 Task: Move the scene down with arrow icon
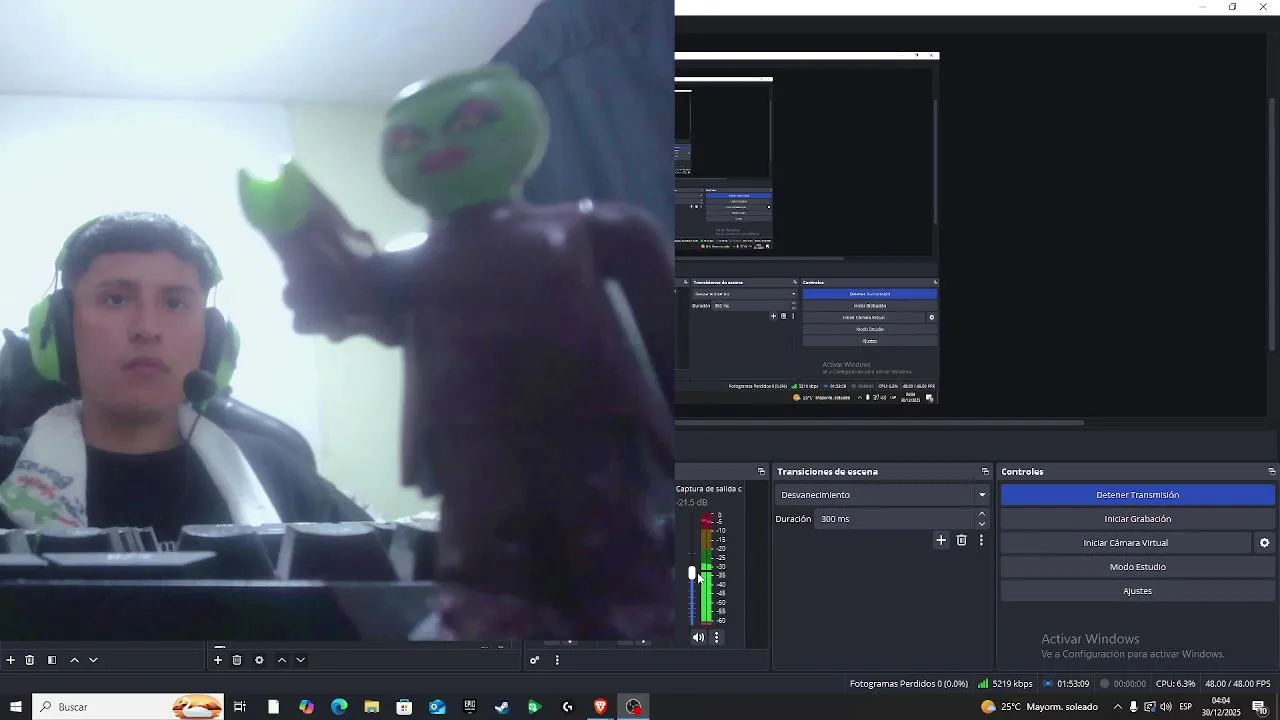point(93,660)
